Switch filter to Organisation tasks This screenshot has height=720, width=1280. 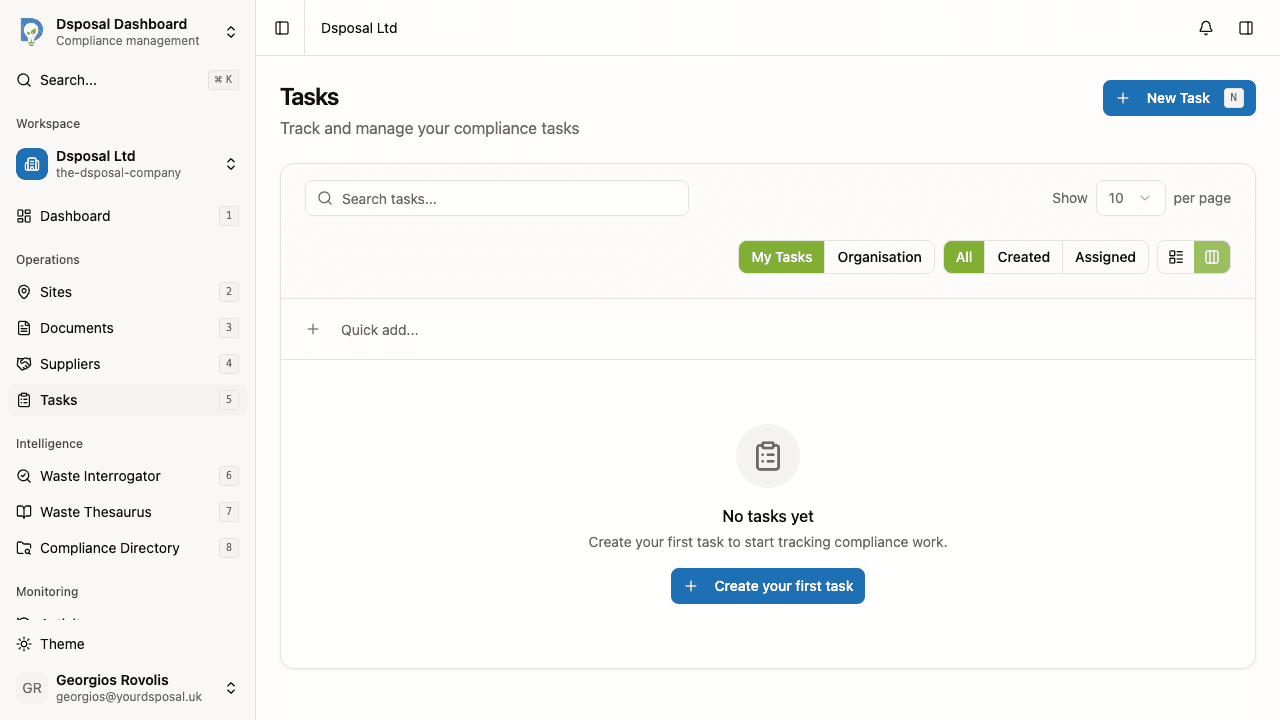879,257
